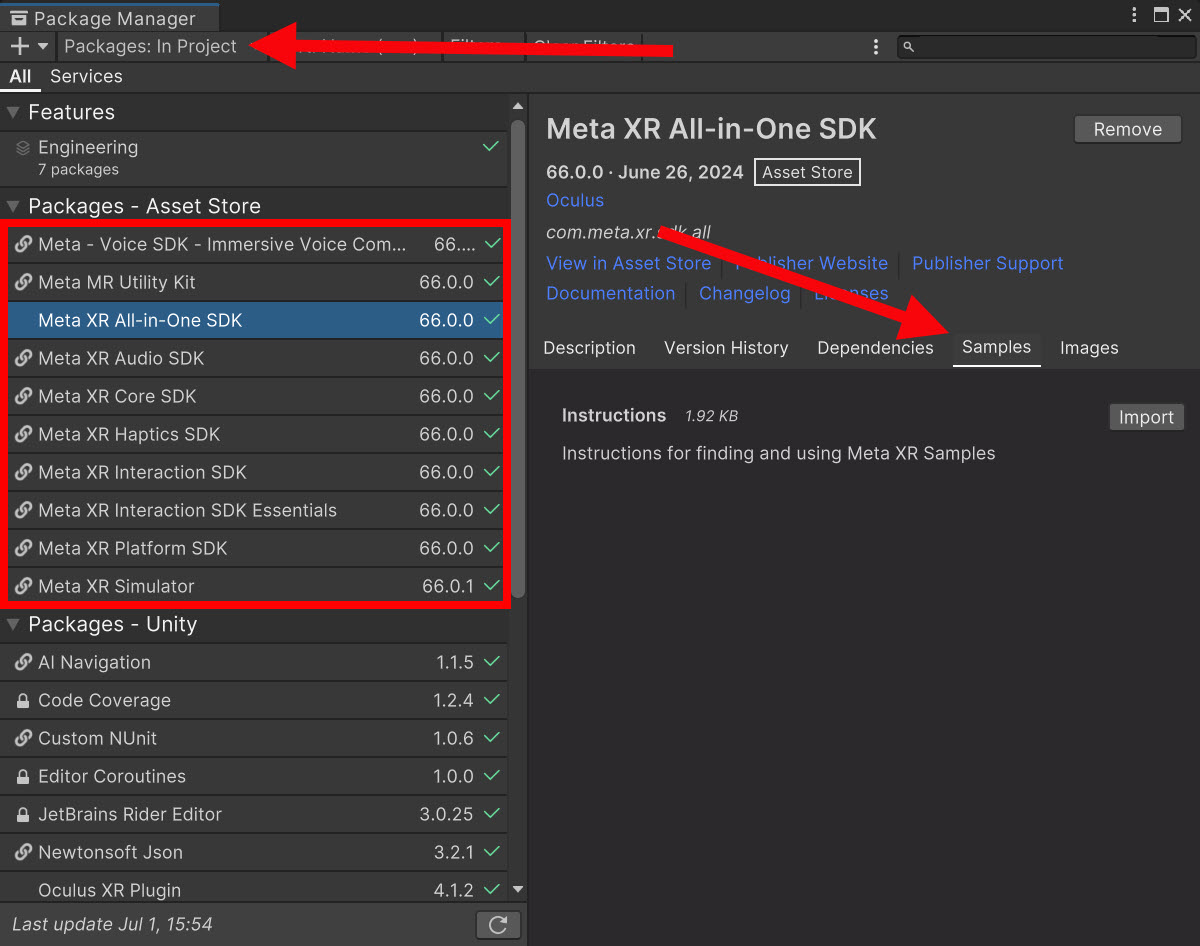The image size is (1200, 946).
Task: Click link icon beside Meta XR Core SDK
Action: (24, 396)
